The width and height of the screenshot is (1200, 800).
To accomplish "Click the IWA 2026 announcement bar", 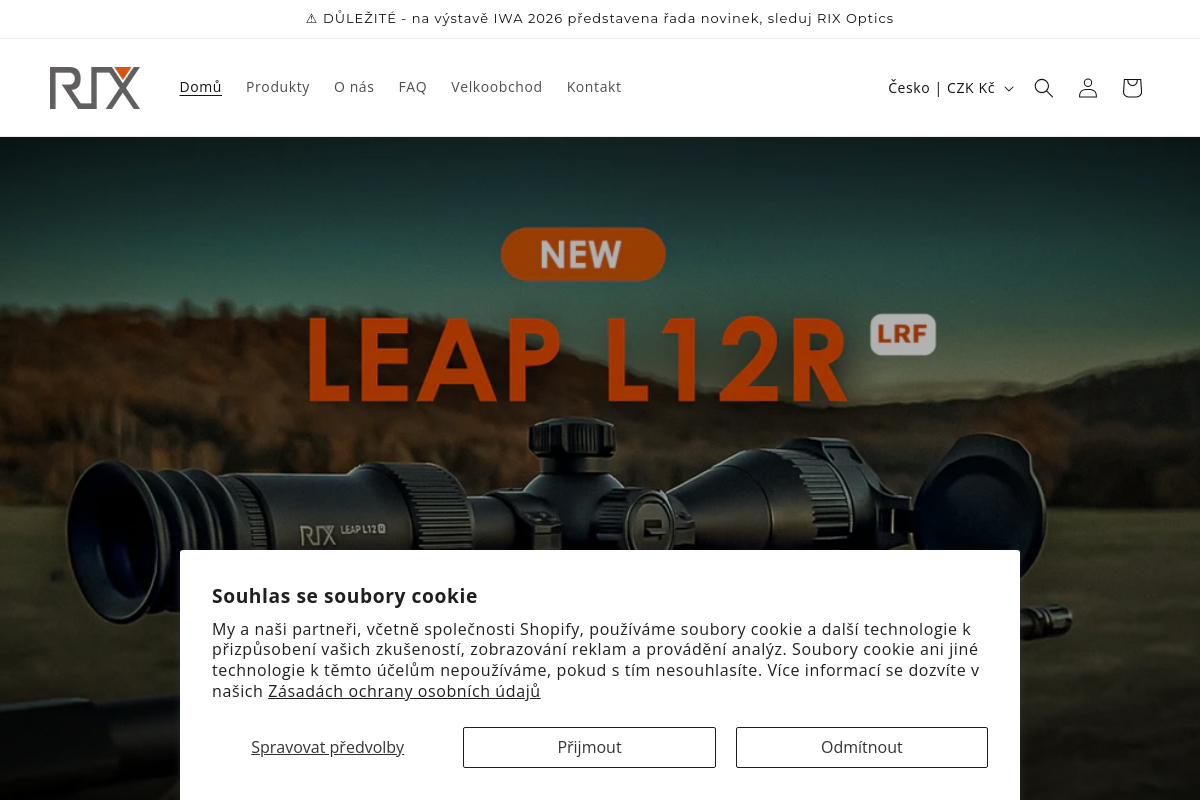I will 600,19.
